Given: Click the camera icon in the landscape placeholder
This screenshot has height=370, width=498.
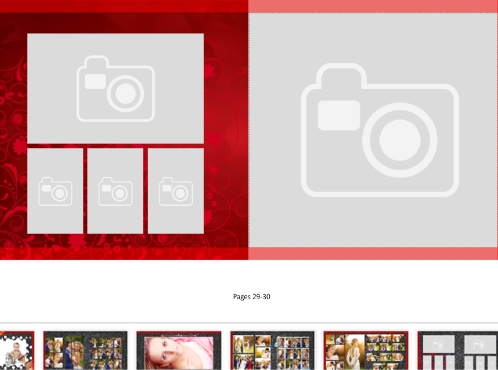Looking at the screenshot, I should click(115, 88).
